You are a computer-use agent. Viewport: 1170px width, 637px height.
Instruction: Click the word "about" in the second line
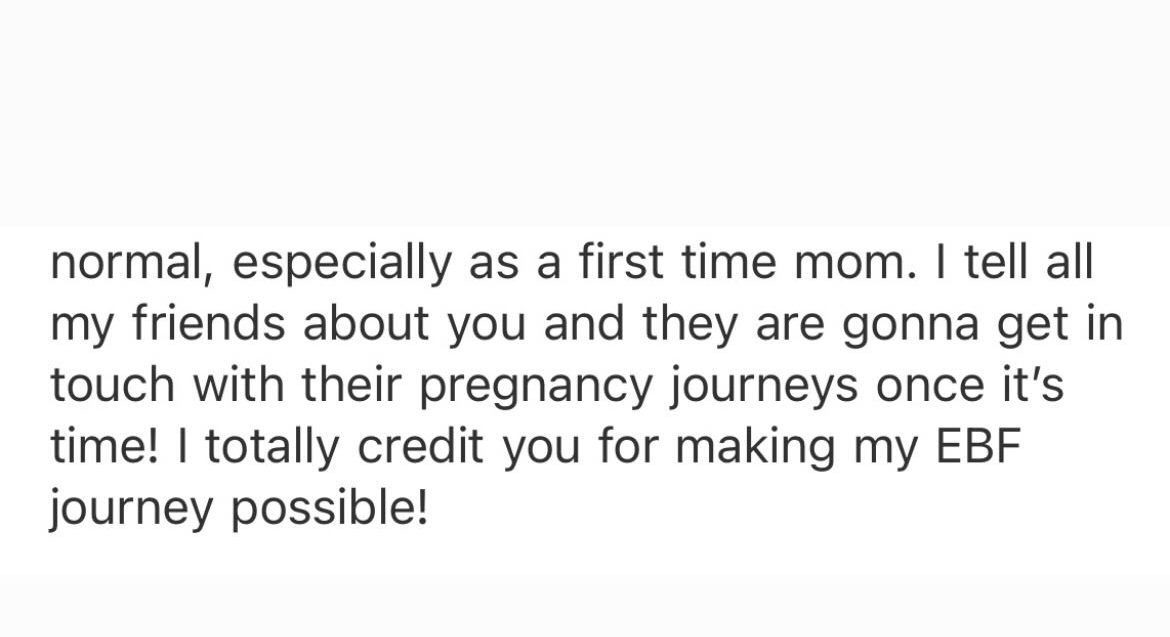(x=366, y=324)
